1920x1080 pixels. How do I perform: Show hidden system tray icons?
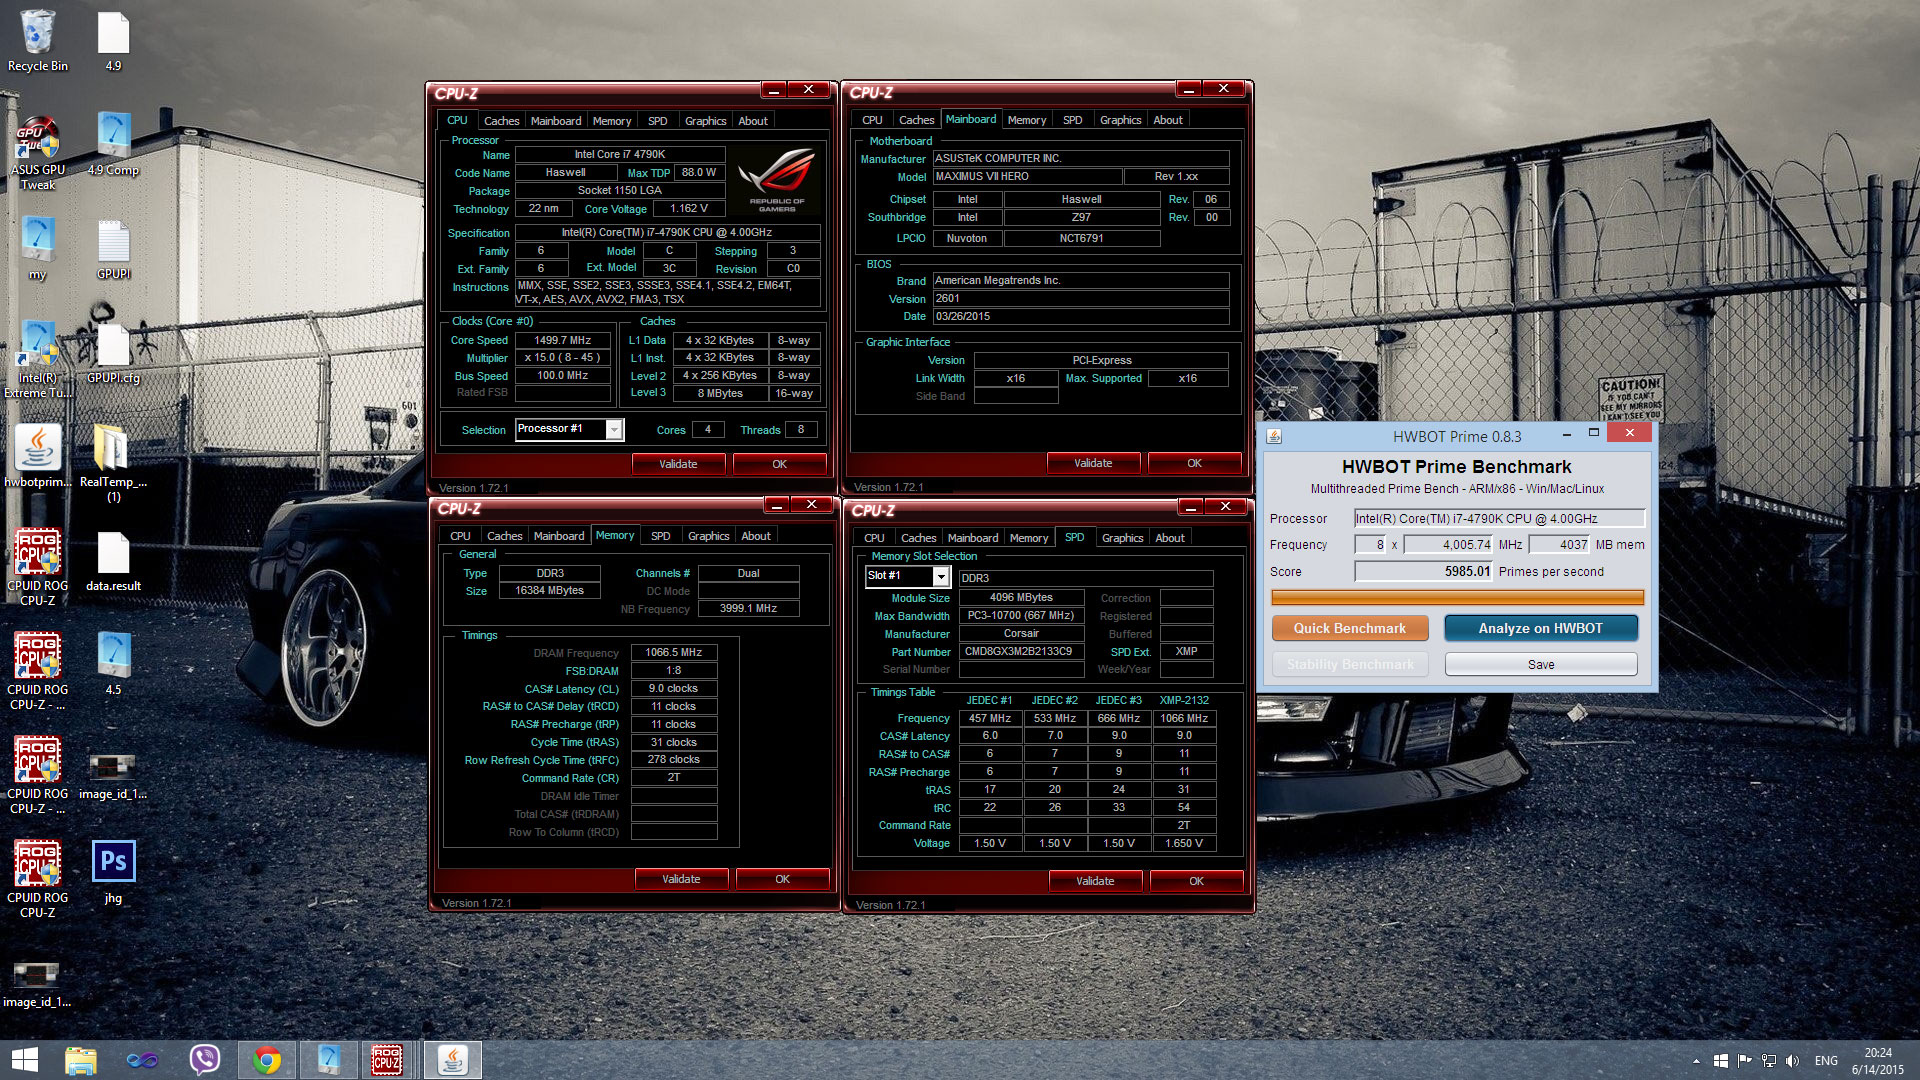[x=1696, y=1061]
